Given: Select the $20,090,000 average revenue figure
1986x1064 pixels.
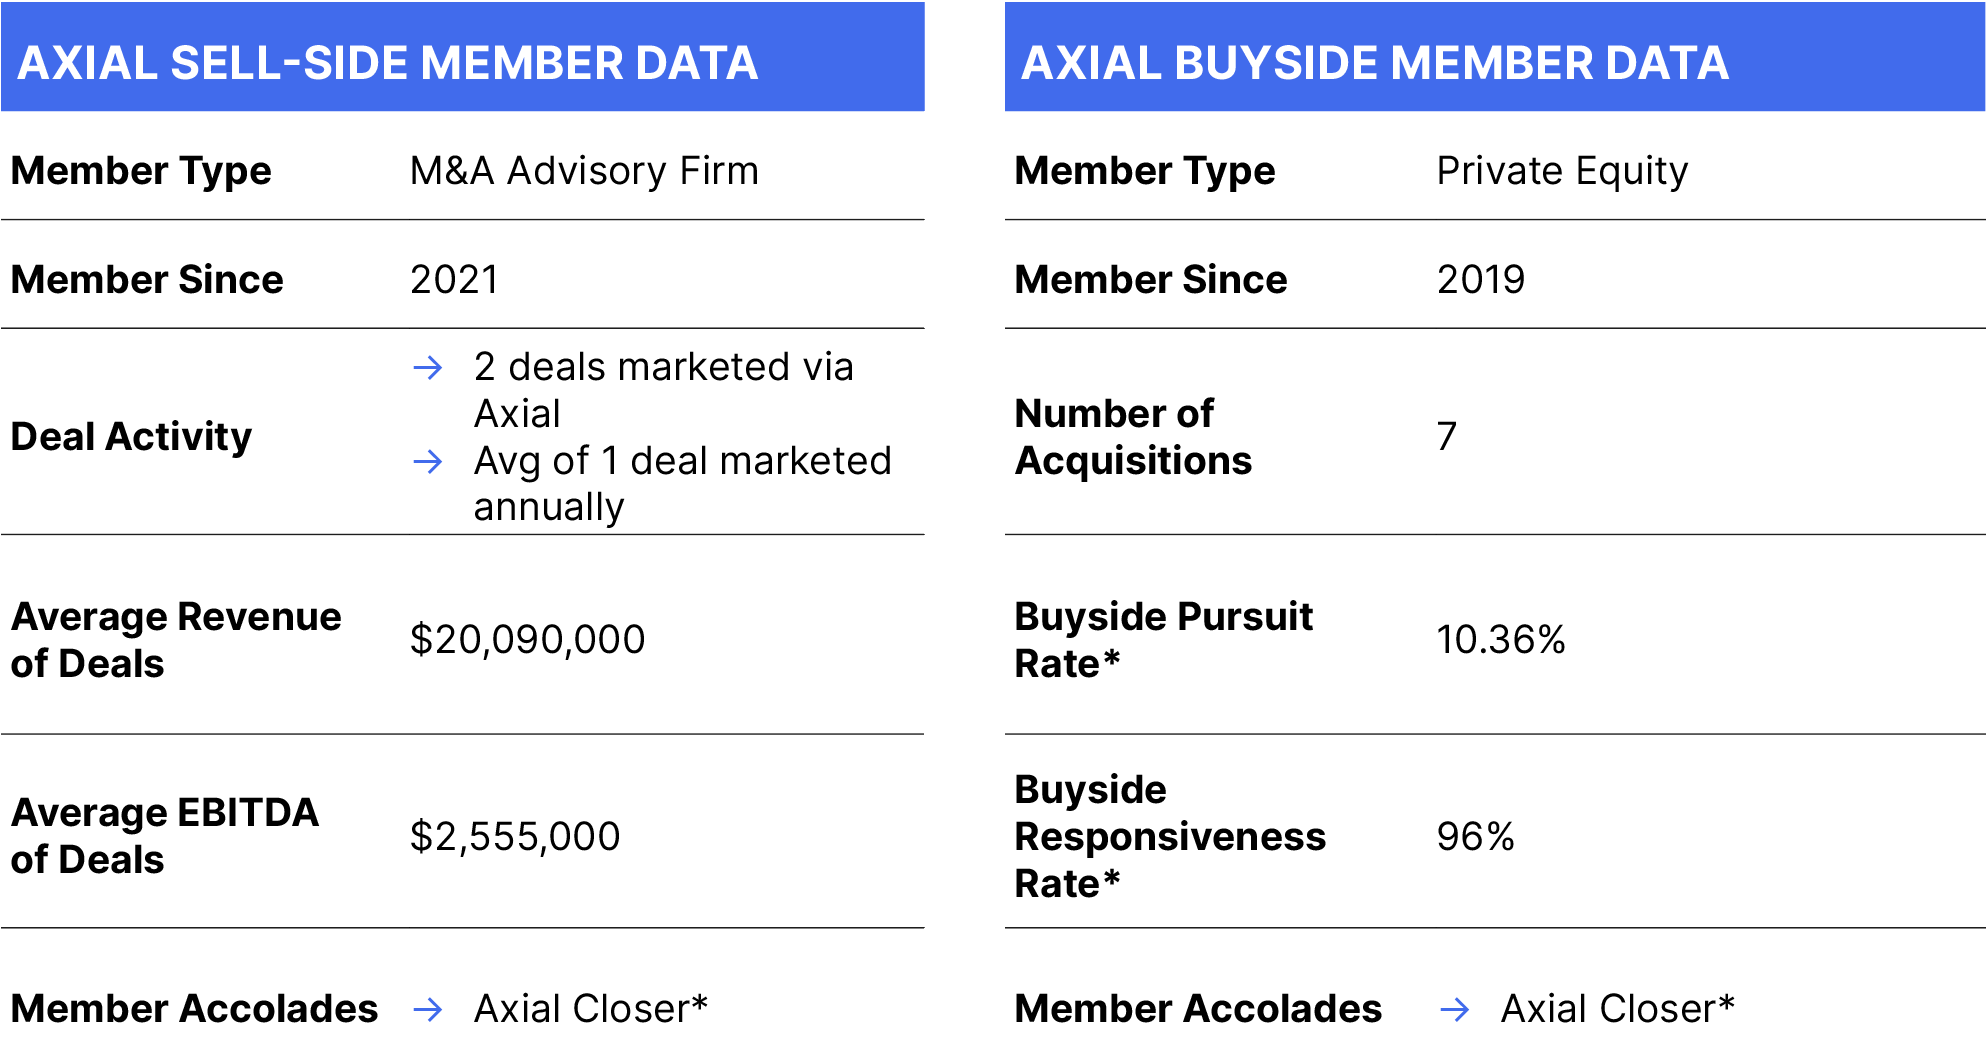Looking at the screenshot, I should 528,640.
